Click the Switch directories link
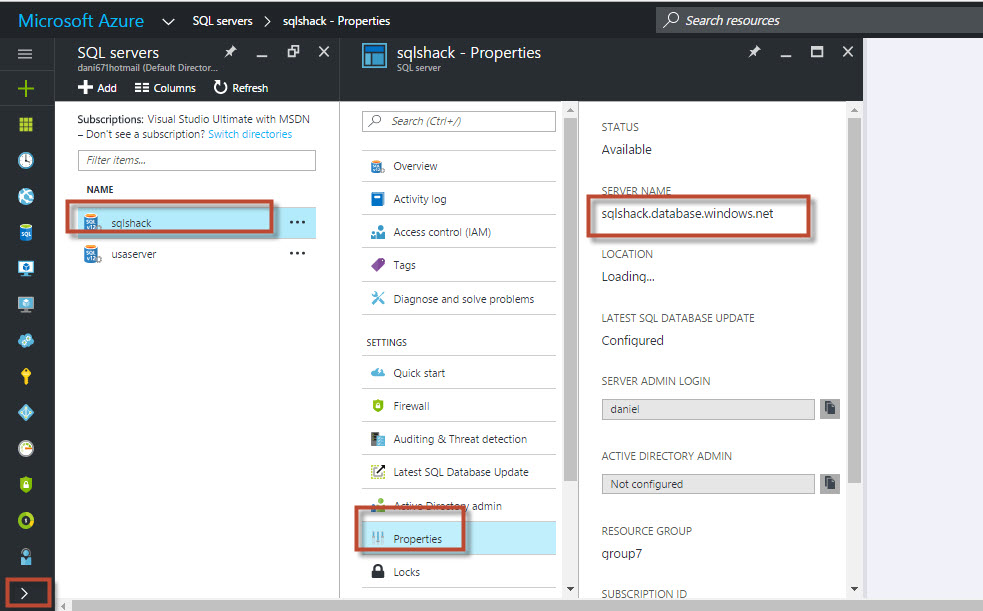This screenshot has height=611, width=983. 250,134
